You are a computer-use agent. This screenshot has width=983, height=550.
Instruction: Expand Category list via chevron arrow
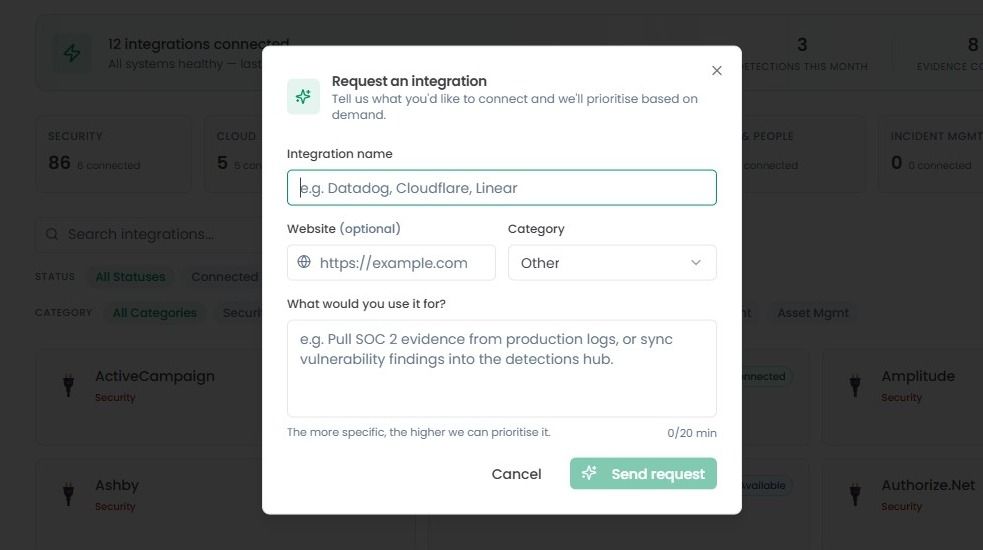coord(696,263)
